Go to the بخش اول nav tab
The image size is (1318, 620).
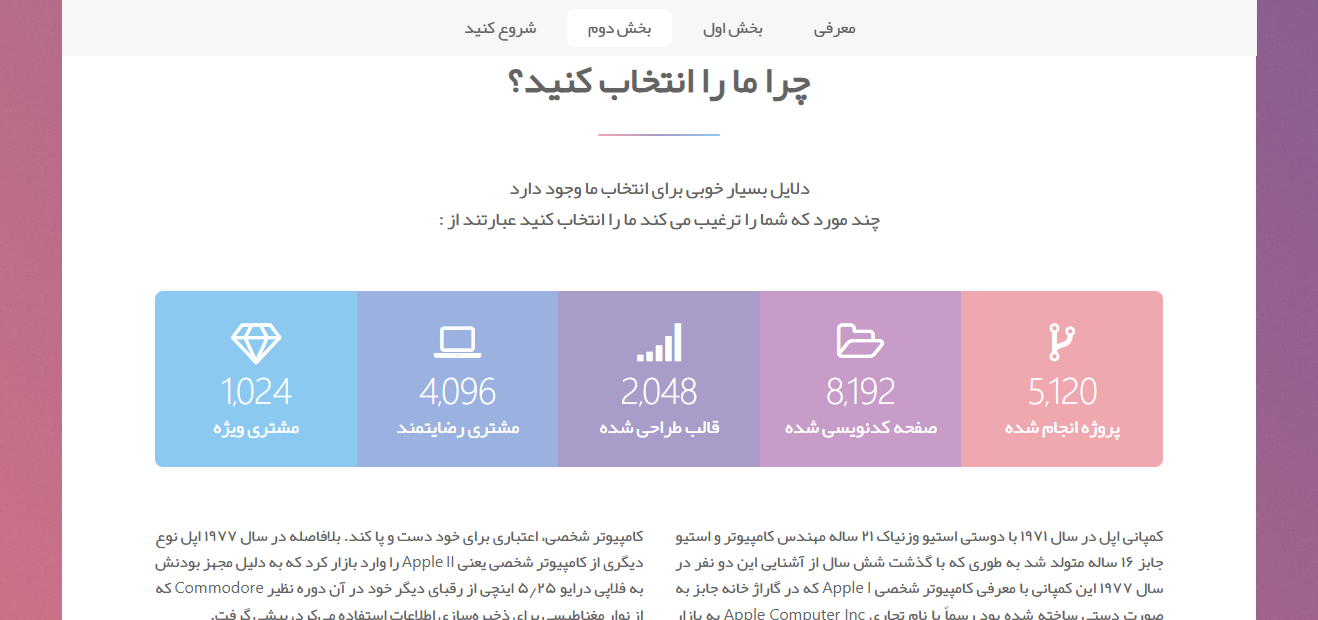click(732, 28)
